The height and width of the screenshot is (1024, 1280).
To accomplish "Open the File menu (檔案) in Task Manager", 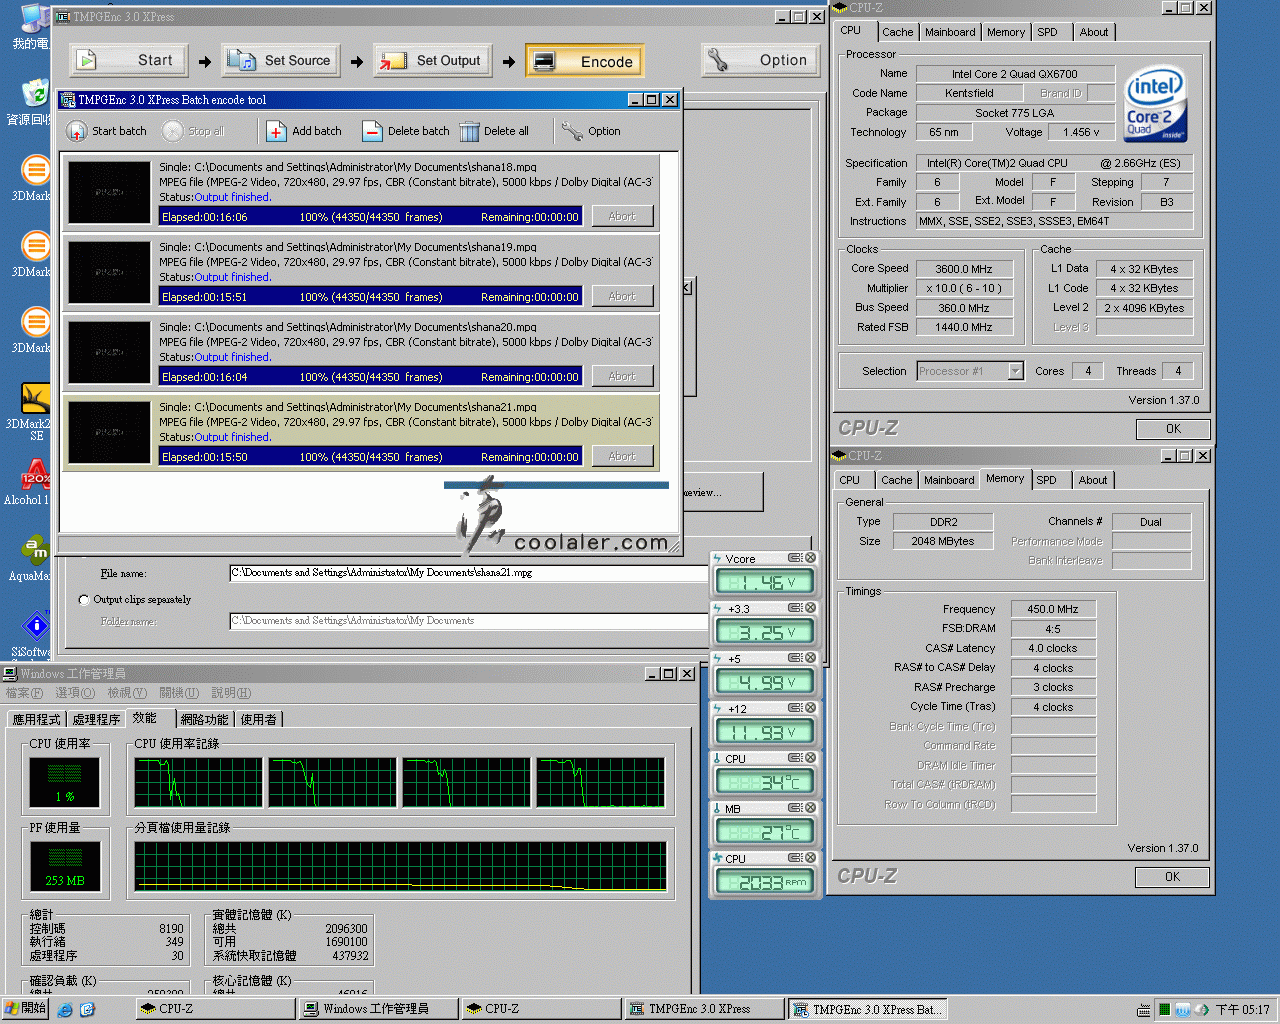I will (24, 693).
